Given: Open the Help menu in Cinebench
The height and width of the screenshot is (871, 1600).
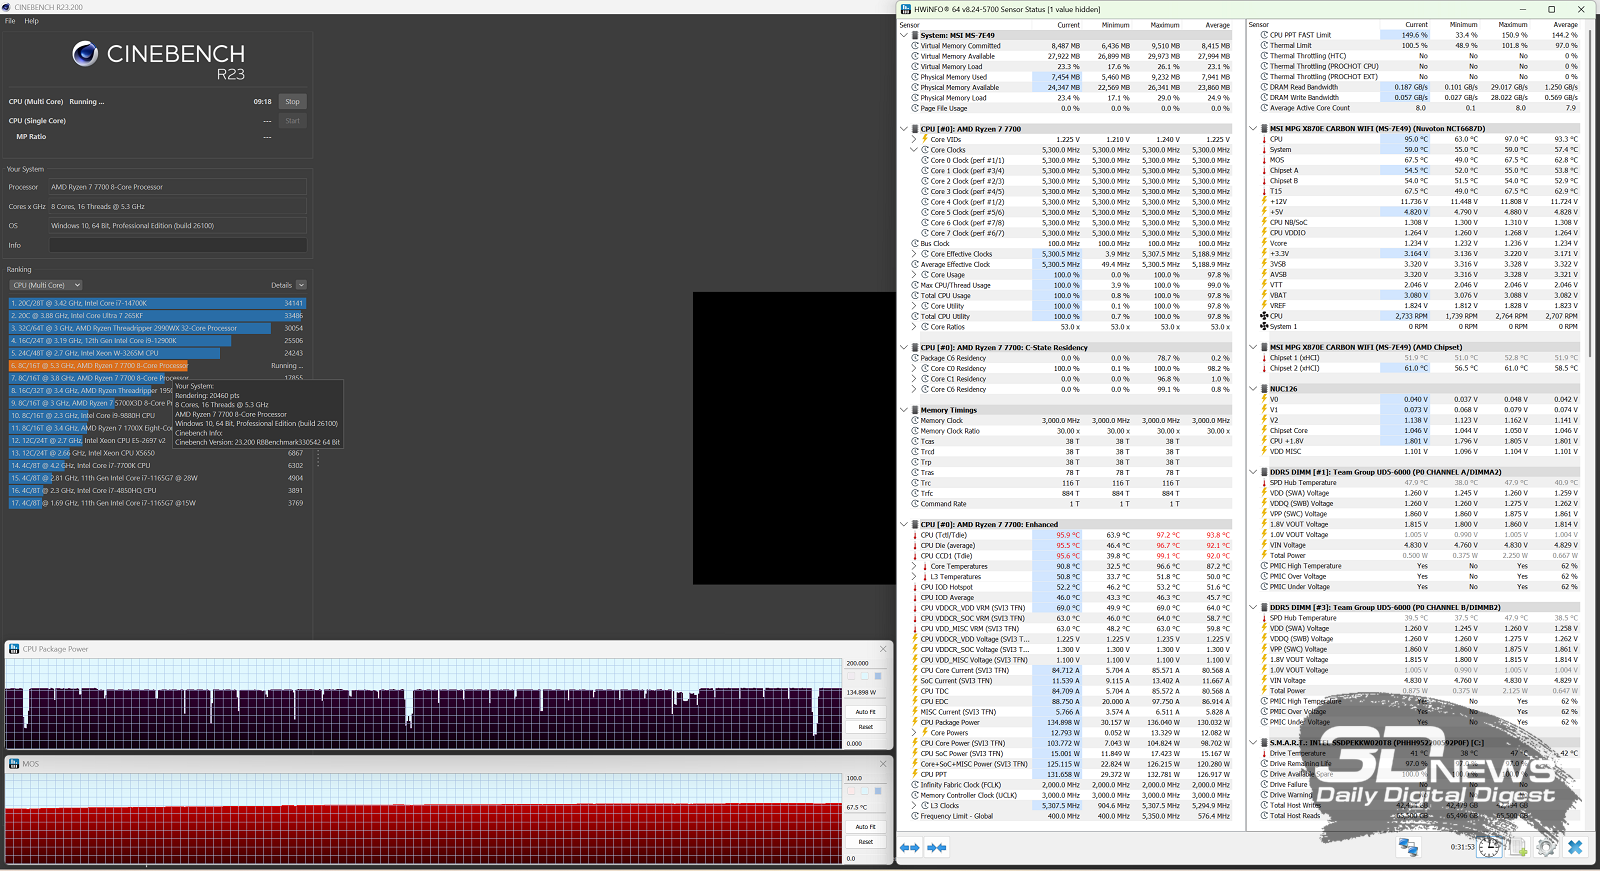Looking at the screenshot, I should [x=31, y=20].
